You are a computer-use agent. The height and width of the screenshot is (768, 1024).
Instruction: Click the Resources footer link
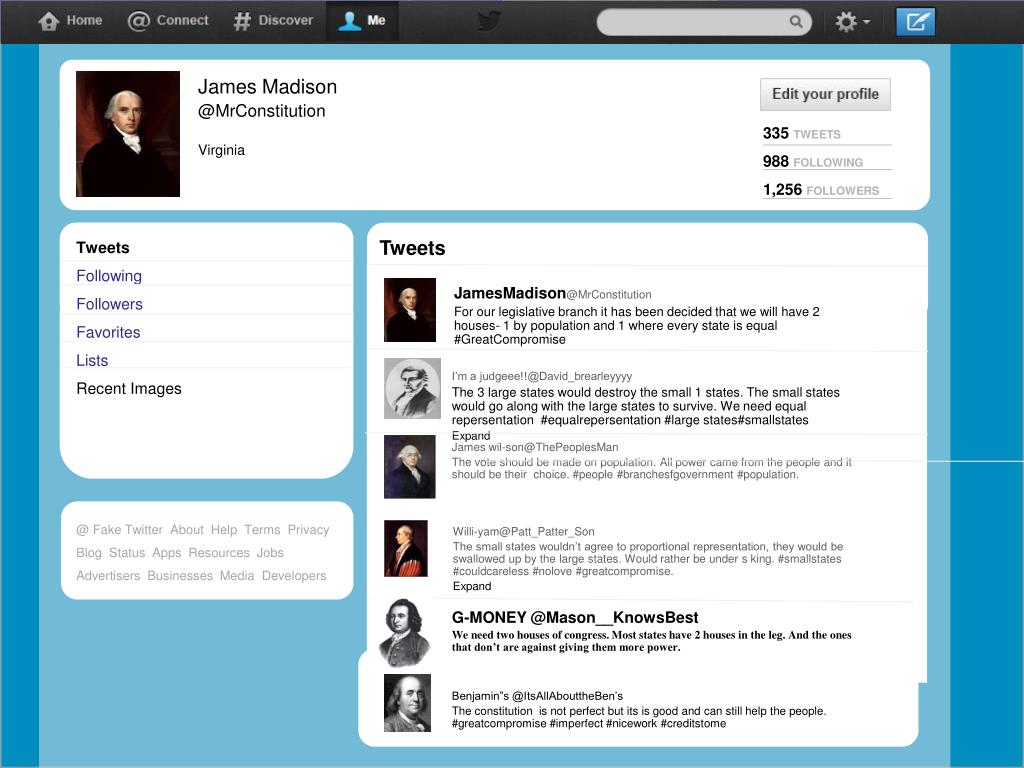coord(219,552)
